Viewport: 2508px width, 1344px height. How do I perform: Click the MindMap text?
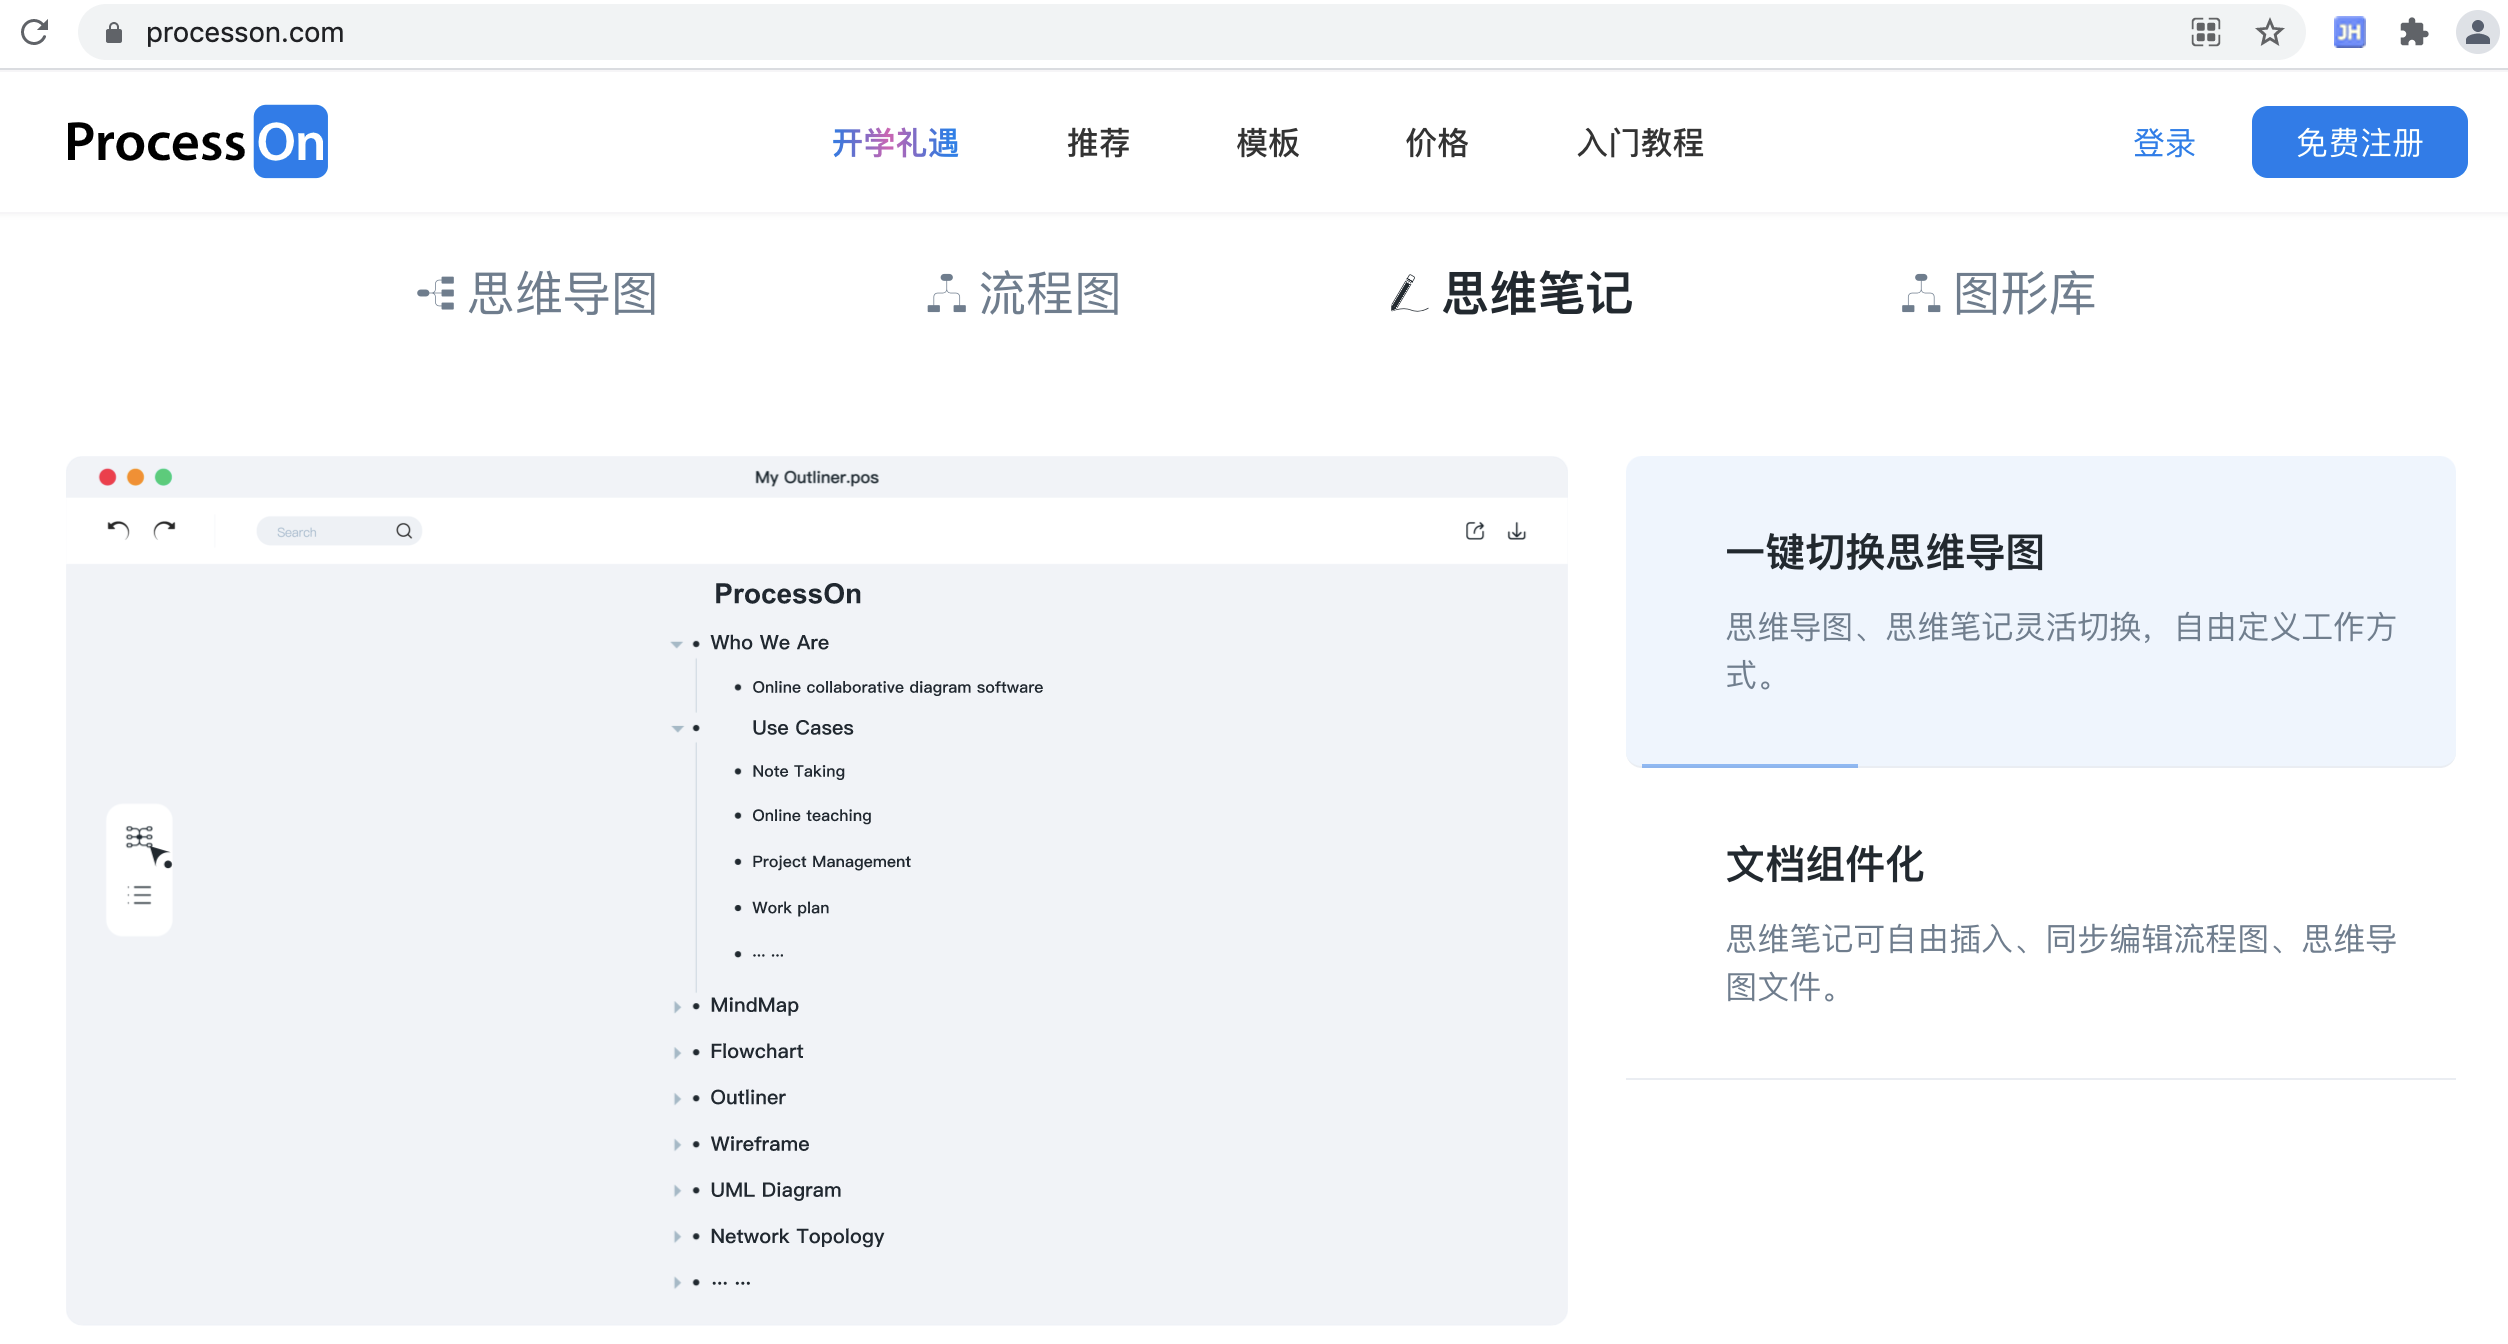tap(755, 1005)
